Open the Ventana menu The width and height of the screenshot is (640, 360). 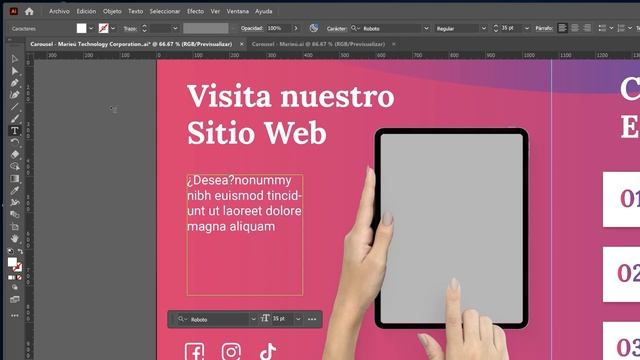[238, 11]
